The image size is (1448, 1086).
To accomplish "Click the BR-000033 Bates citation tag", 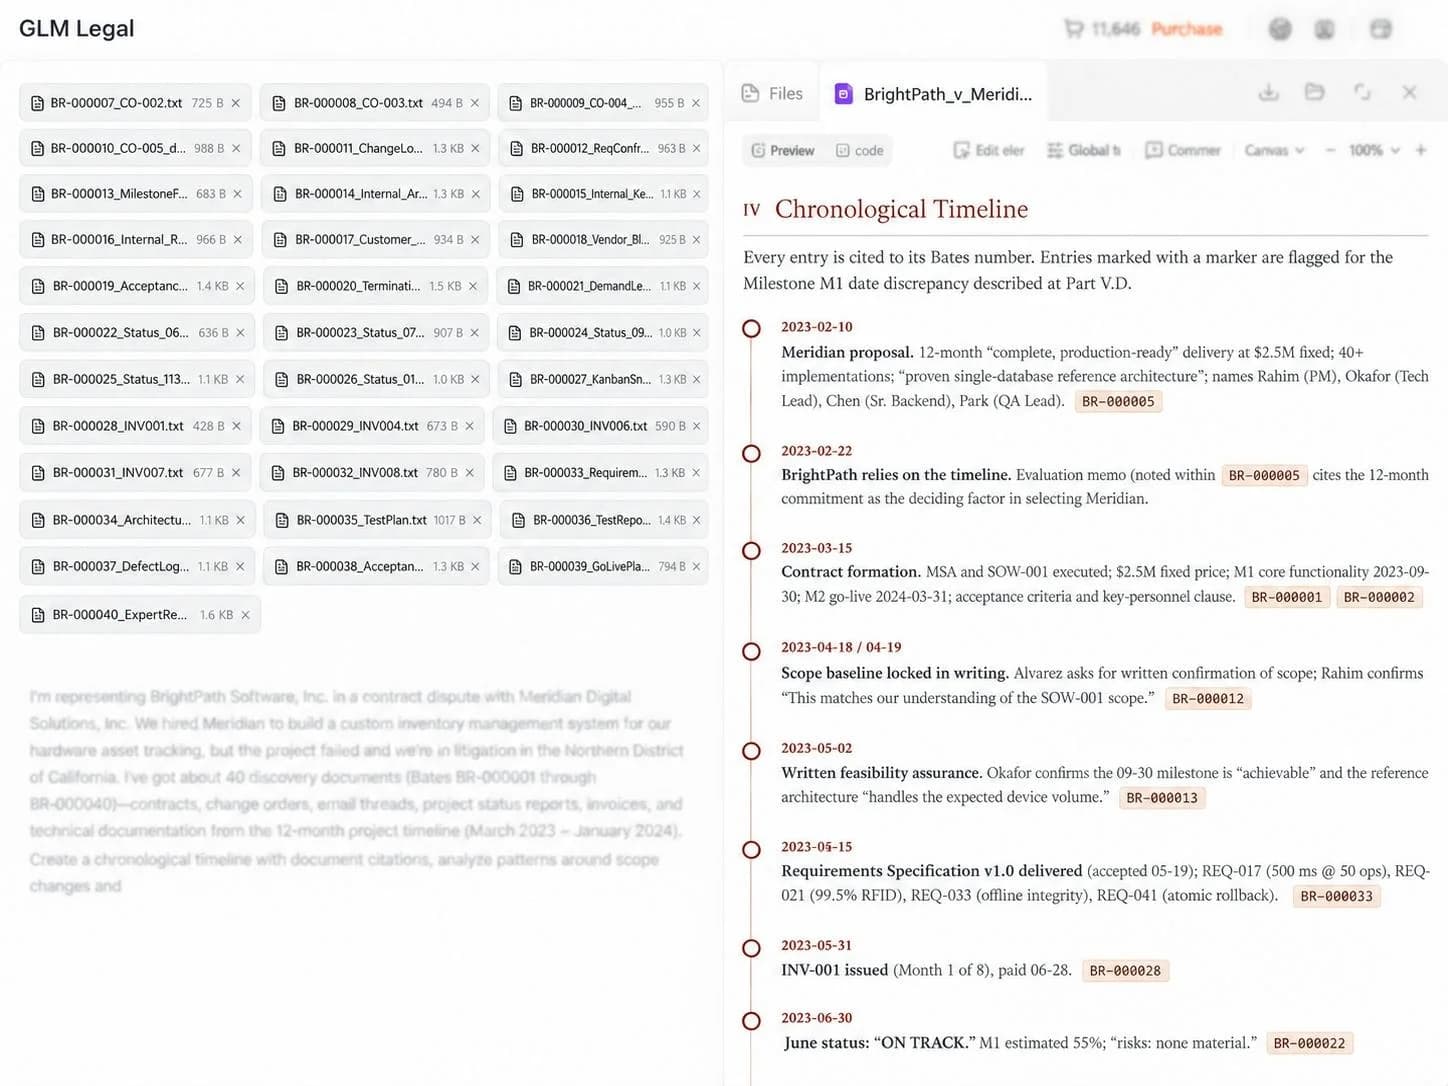I will 1337,896.
